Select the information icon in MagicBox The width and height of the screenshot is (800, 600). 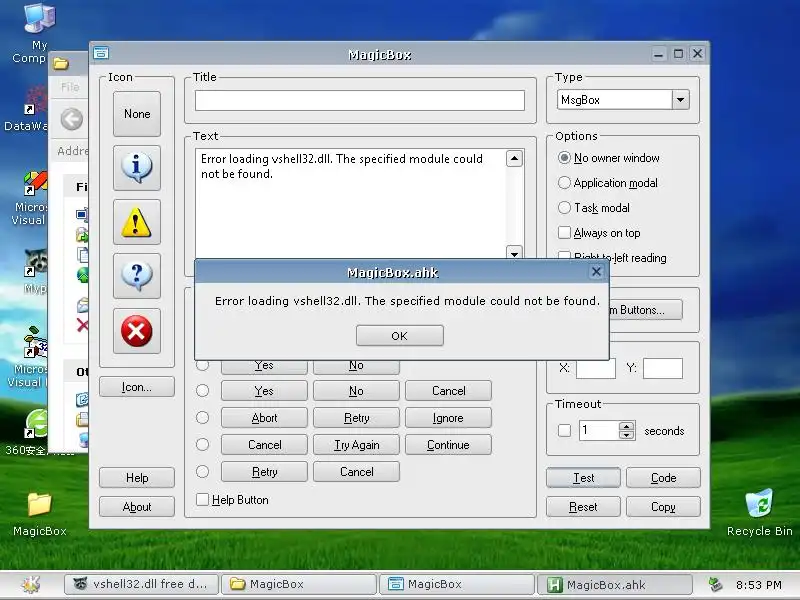(x=137, y=167)
